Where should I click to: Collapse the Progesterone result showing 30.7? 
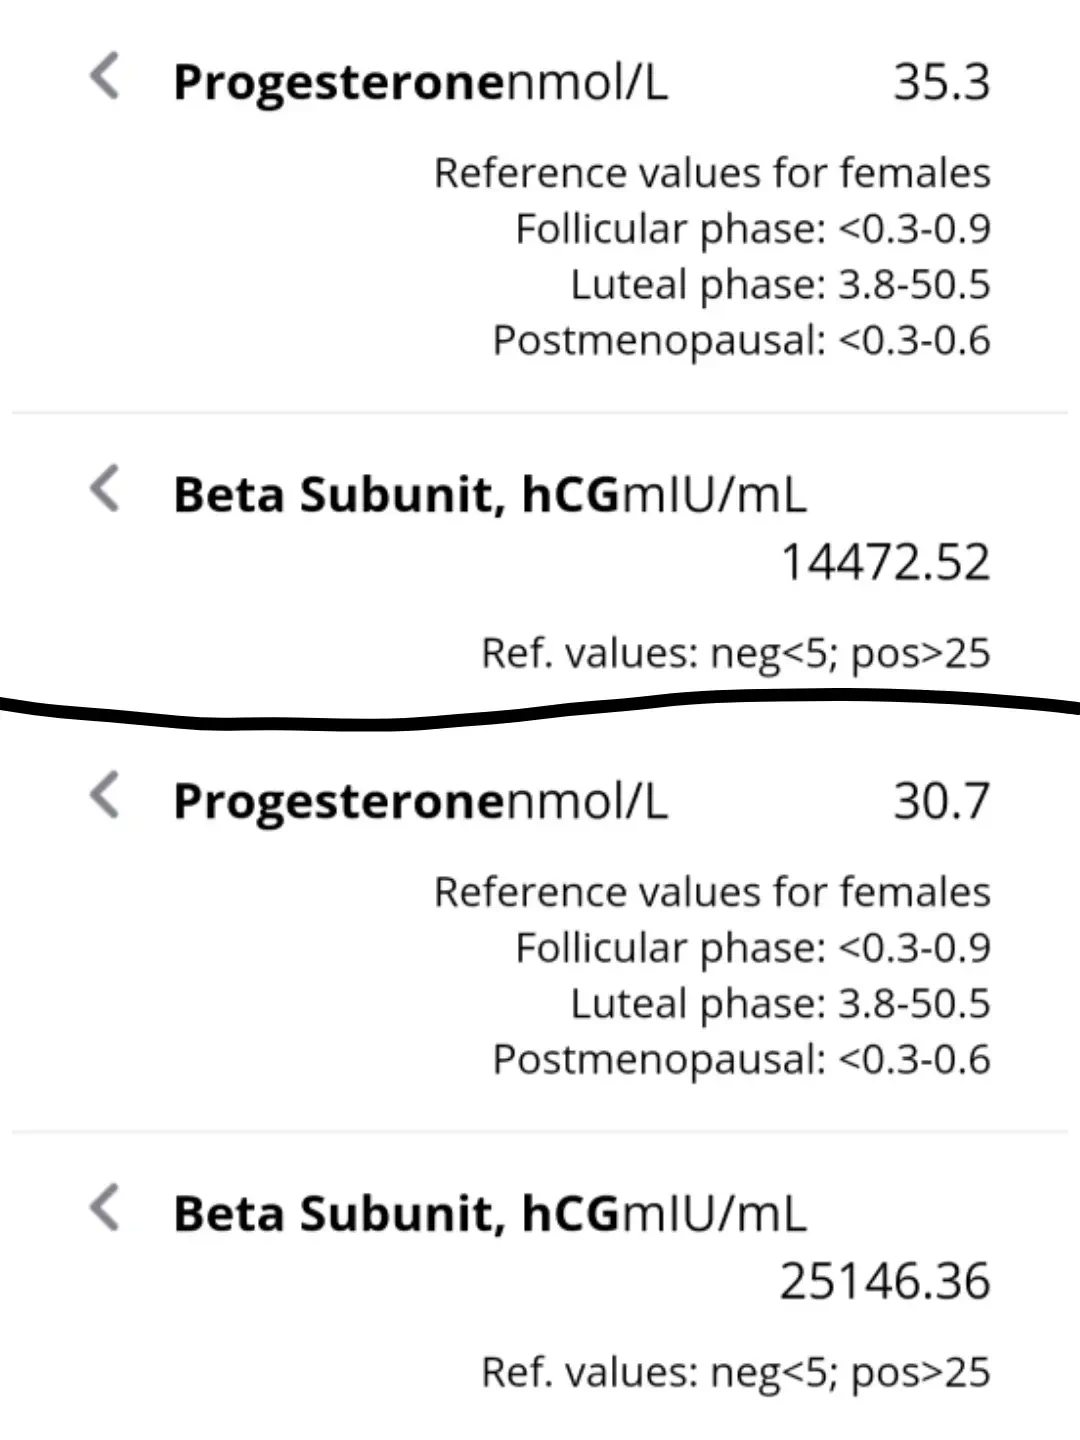(x=106, y=796)
